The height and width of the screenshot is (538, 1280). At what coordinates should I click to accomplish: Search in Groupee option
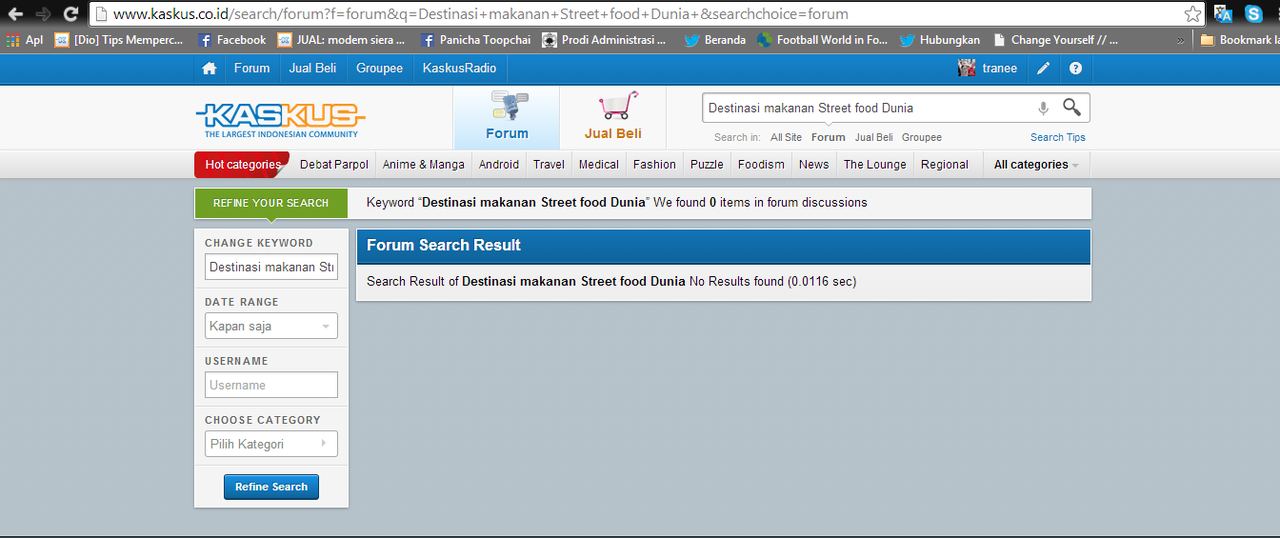tap(922, 137)
